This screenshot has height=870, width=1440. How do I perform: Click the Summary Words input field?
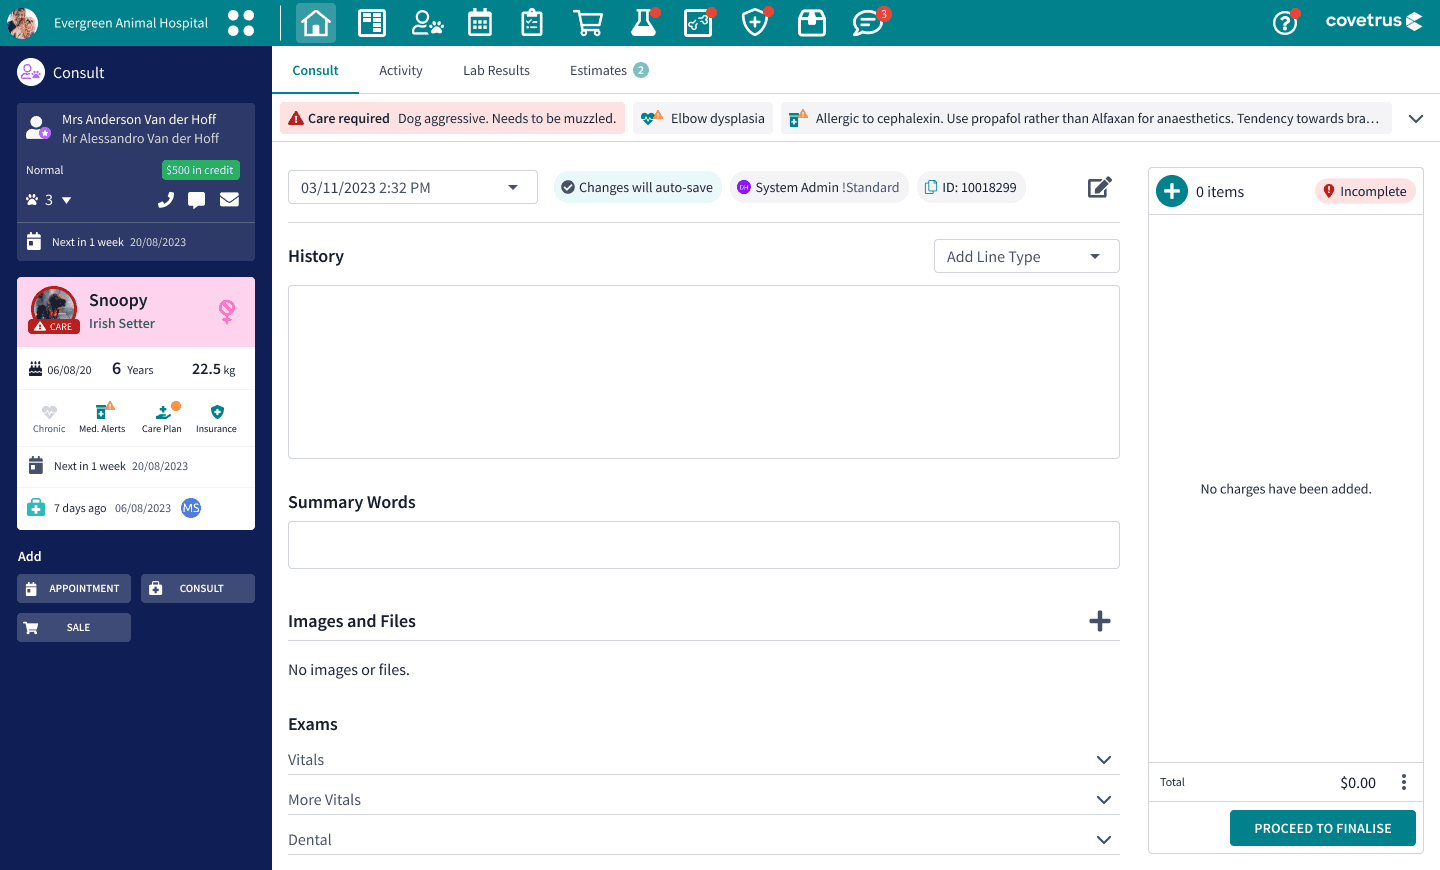coord(704,545)
